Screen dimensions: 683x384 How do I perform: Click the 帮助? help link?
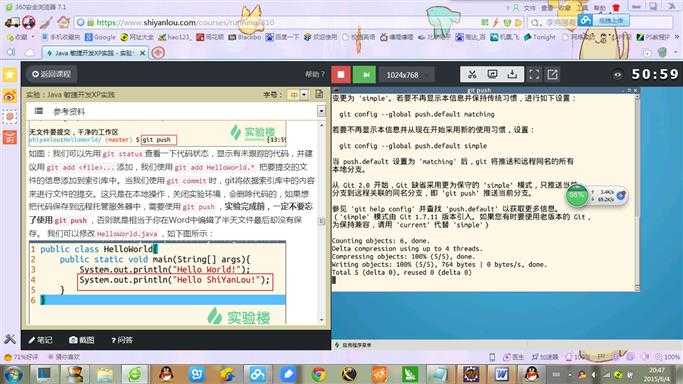pyautogui.click(x=315, y=74)
